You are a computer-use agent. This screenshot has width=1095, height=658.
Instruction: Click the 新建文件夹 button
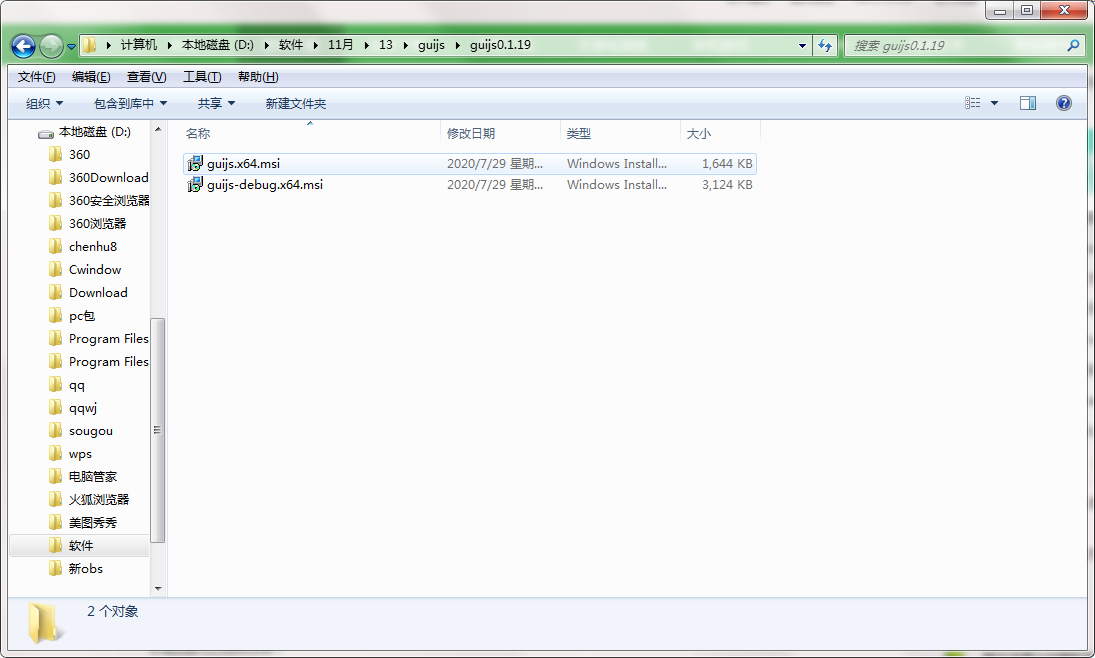point(295,103)
